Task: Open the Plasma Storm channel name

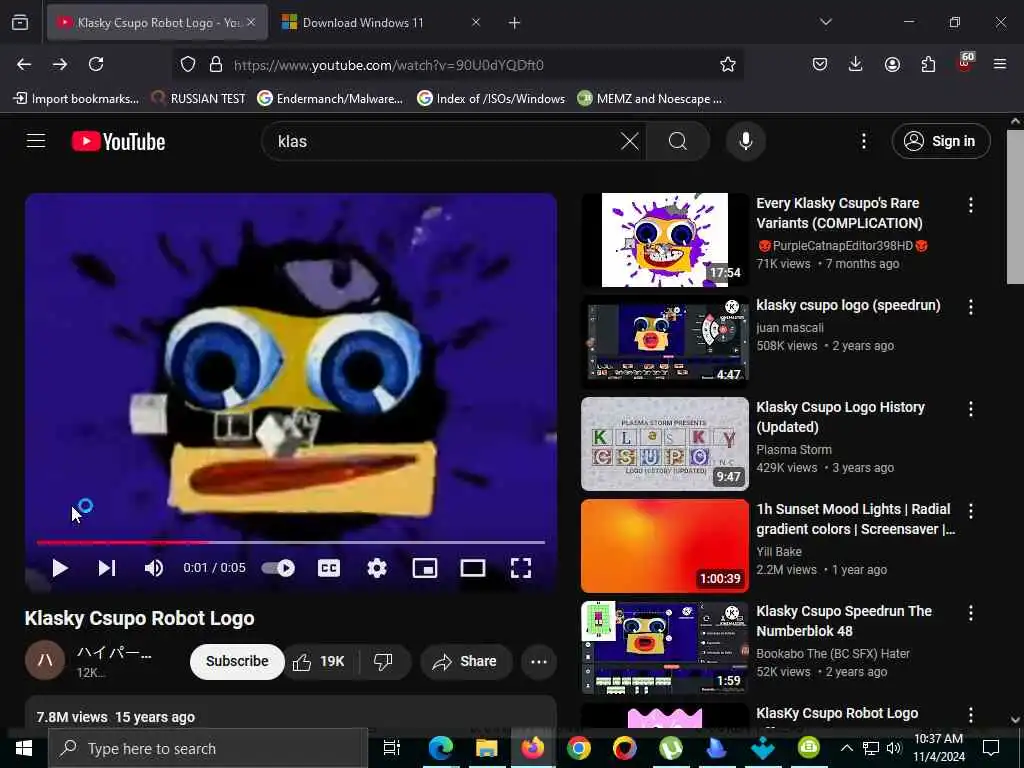Action: (794, 450)
